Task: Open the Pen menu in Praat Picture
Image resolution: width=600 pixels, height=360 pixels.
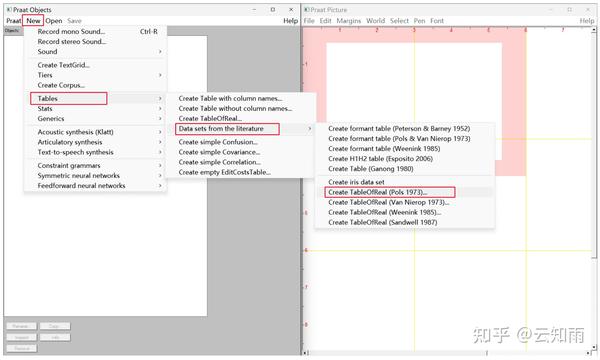Action: click(419, 21)
